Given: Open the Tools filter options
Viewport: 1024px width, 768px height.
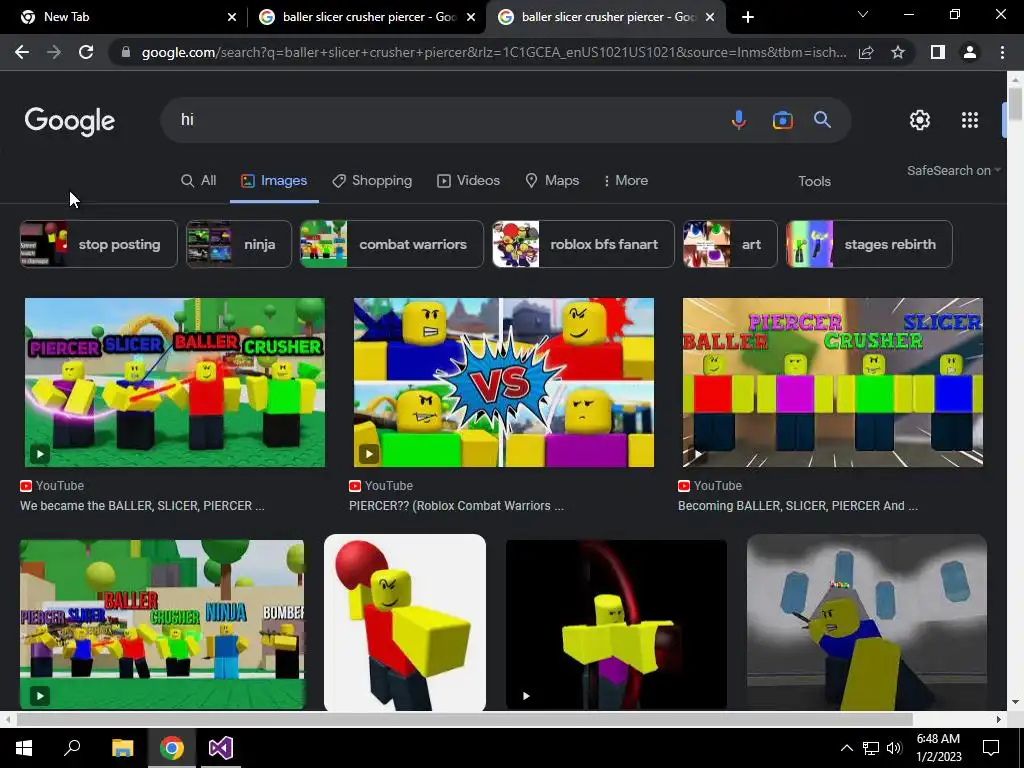Looking at the screenshot, I should pos(814,182).
